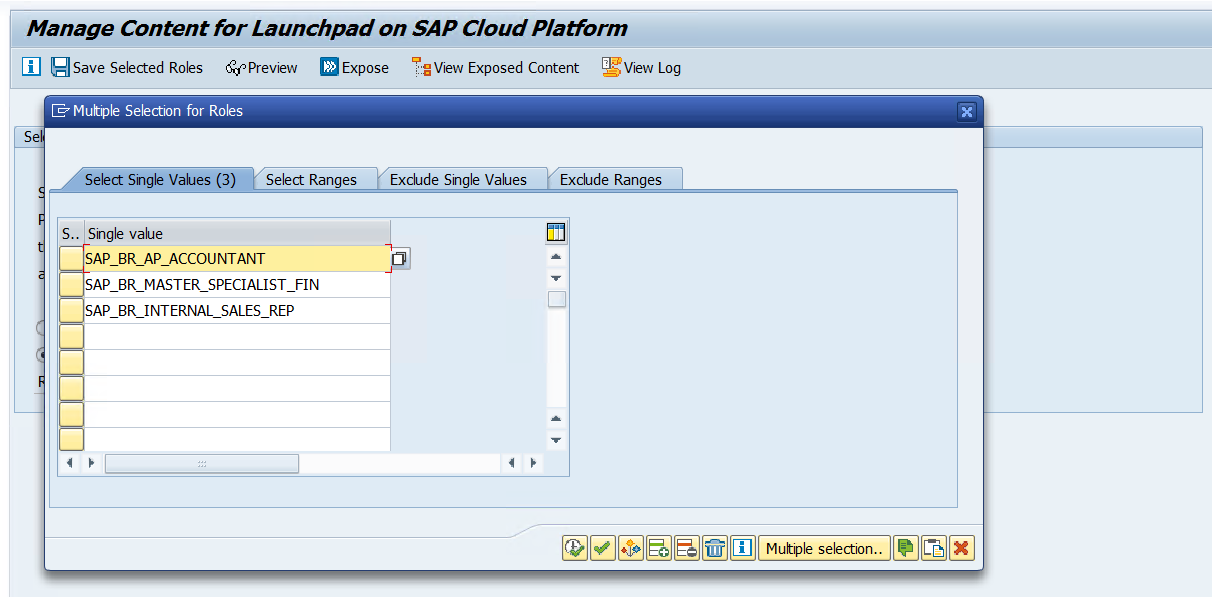Toggle row selector for SAP_BR_INTERNAL_SALES_REP
This screenshot has width=1212, height=597.
(x=71, y=311)
